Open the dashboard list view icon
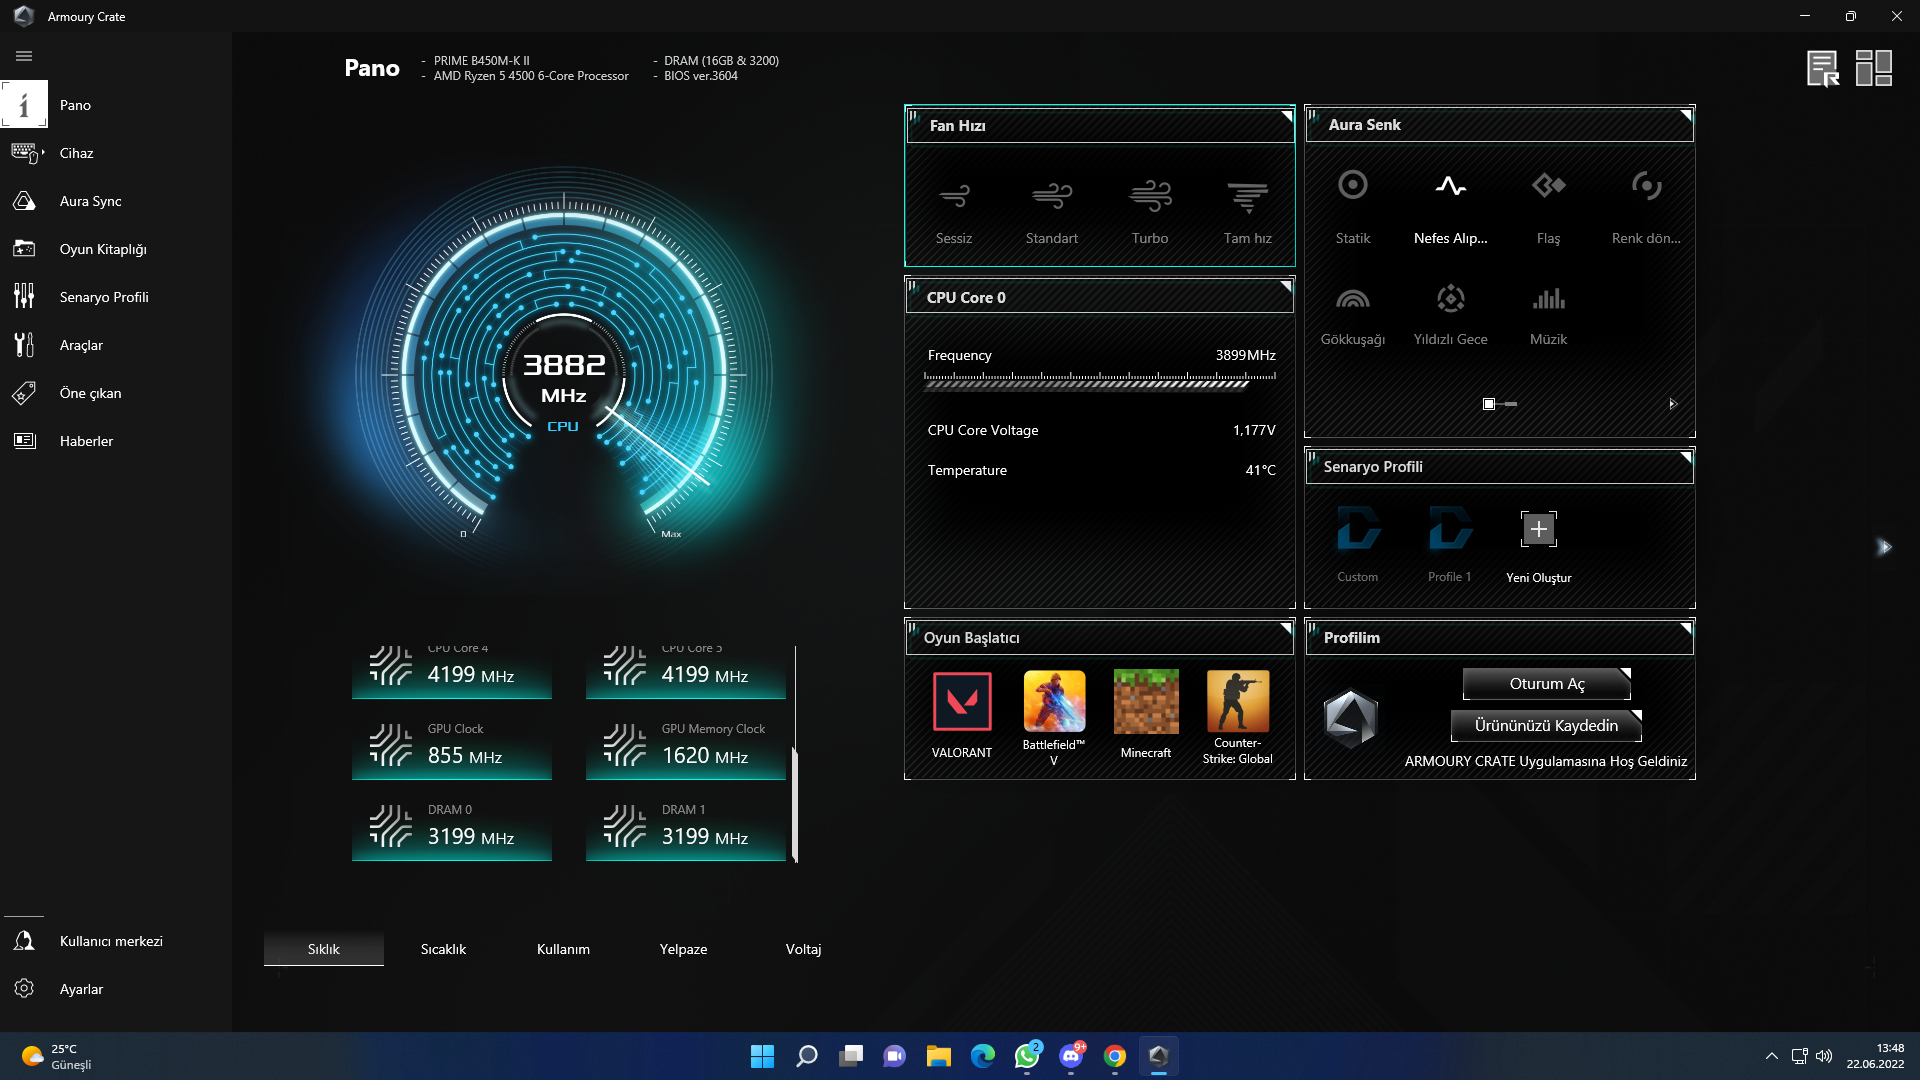 pos(1823,68)
